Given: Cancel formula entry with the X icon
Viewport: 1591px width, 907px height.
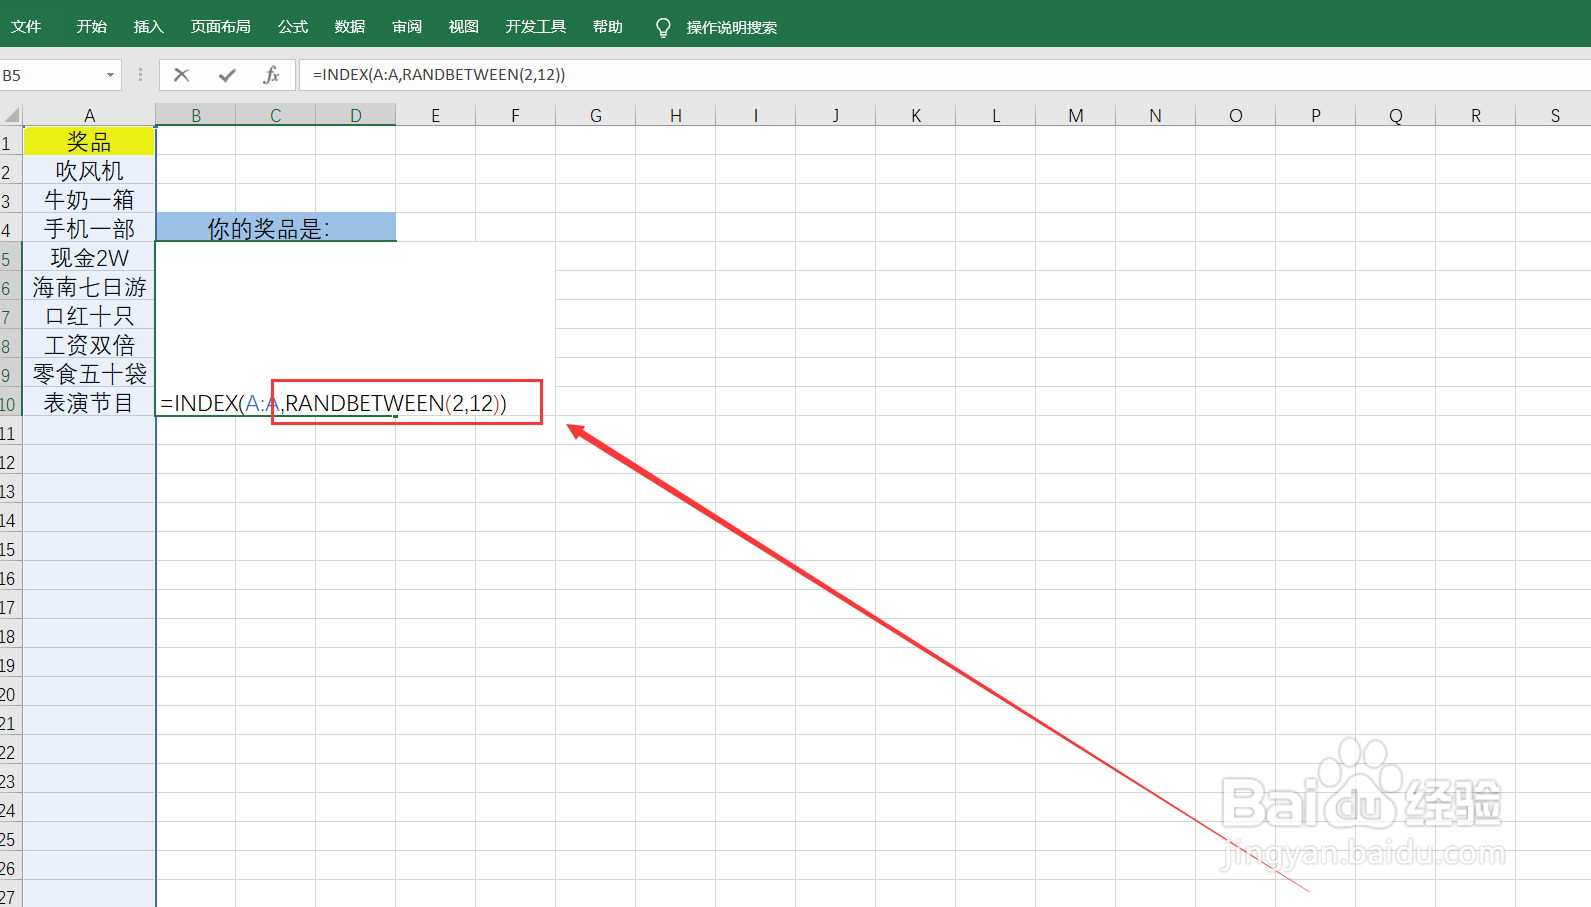Looking at the screenshot, I should 181,75.
